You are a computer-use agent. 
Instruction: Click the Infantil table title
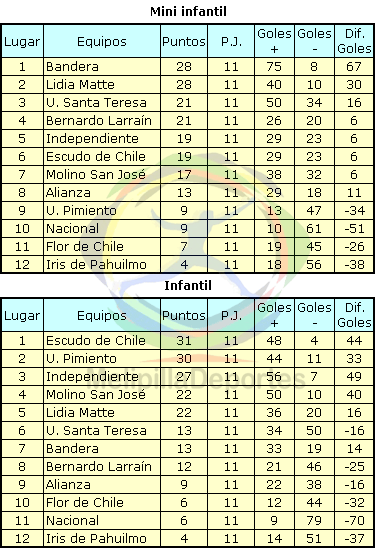[x=188, y=286]
